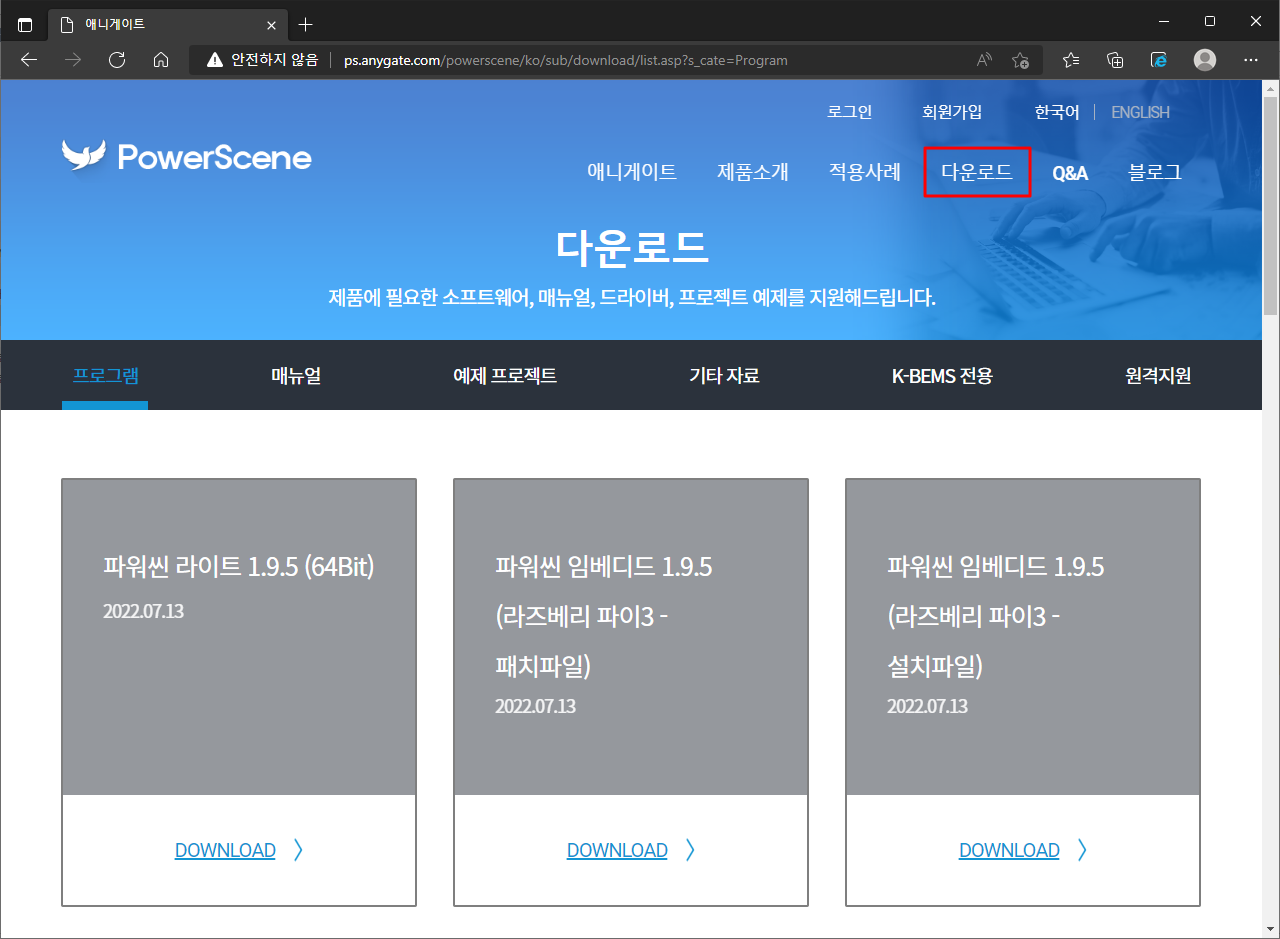
Task: Open the read aloud icon in address bar
Action: [x=985, y=60]
